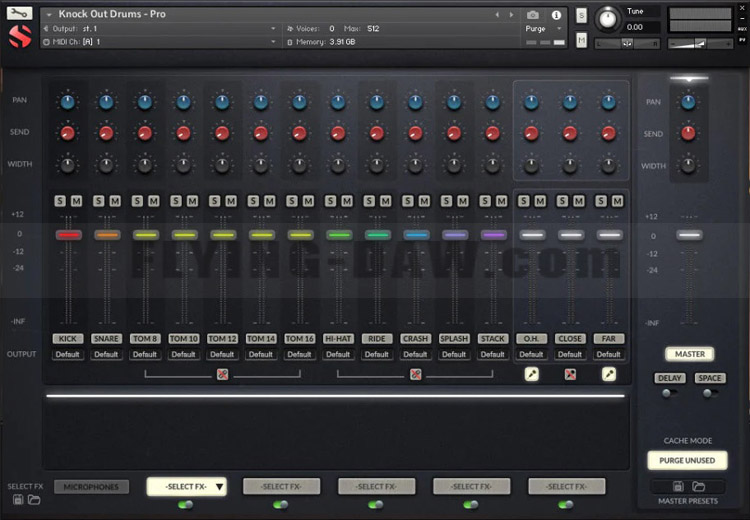The width and height of the screenshot is (750, 520).
Task: Click the master send knob
Action: [x=688, y=134]
